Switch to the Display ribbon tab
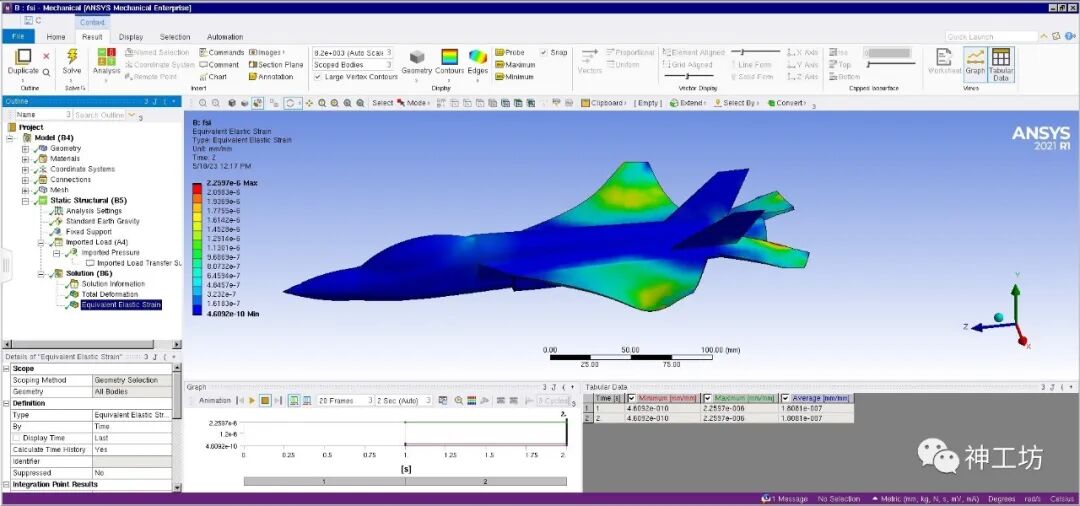 131,37
